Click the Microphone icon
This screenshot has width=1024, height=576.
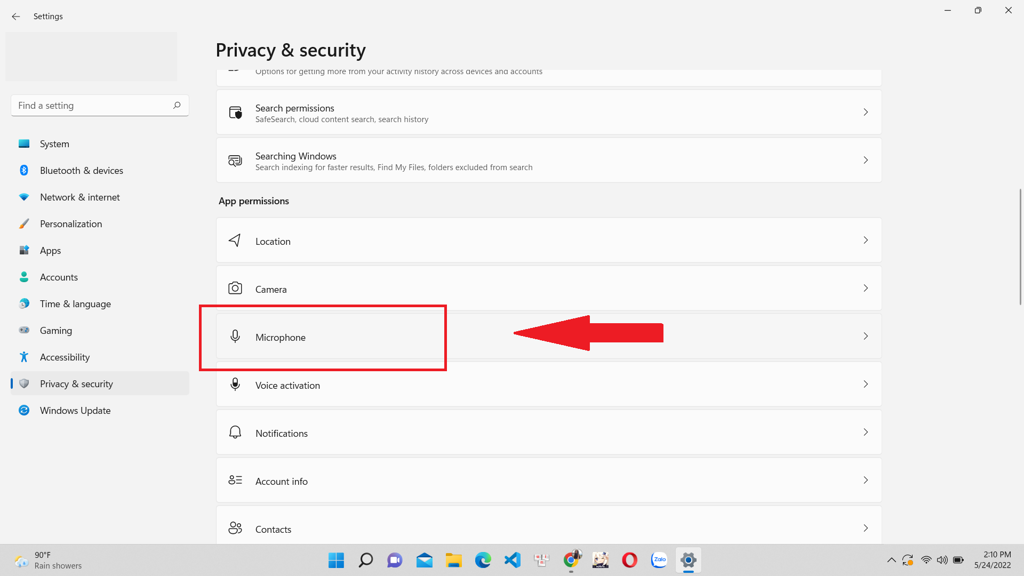click(235, 337)
